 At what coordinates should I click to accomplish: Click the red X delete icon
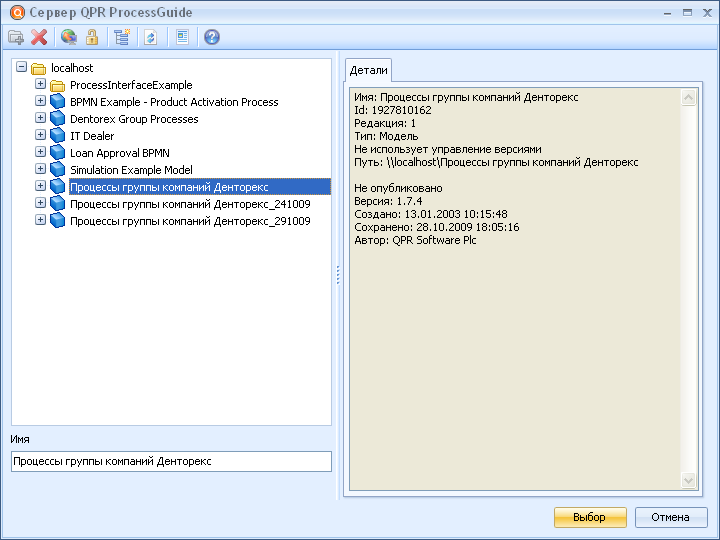(x=39, y=37)
